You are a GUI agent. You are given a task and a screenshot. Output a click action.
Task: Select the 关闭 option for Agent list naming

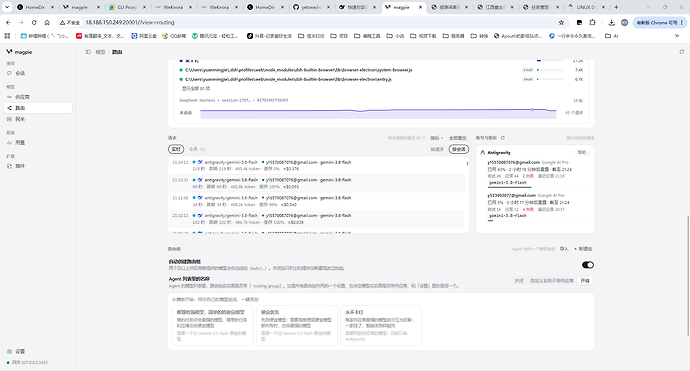click(519, 280)
